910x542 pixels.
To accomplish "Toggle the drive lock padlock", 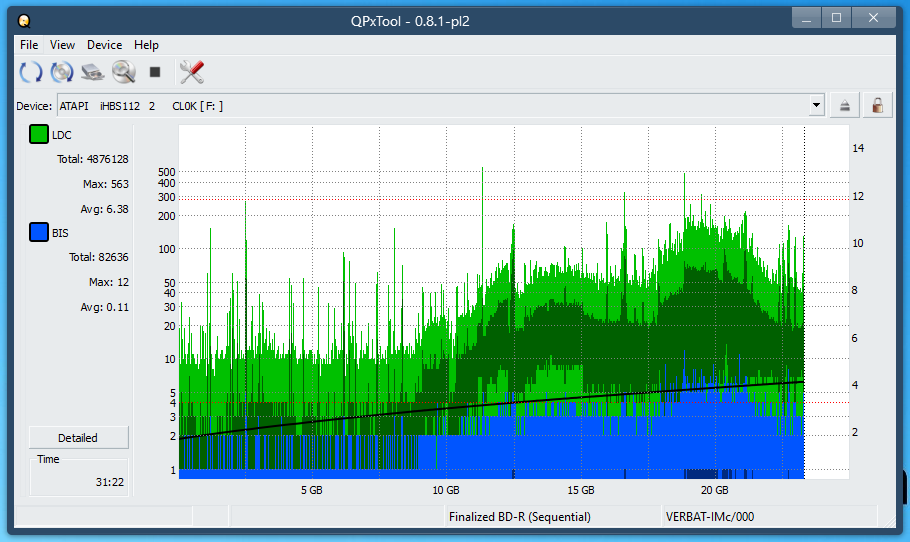I will click(877, 105).
